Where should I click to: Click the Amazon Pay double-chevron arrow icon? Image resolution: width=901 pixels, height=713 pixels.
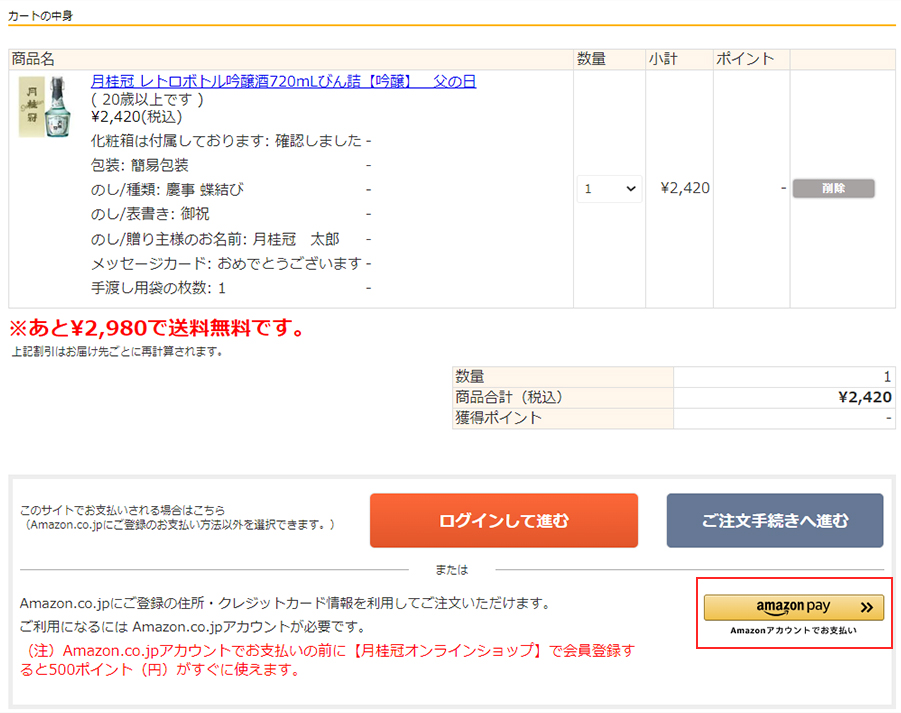point(866,607)
